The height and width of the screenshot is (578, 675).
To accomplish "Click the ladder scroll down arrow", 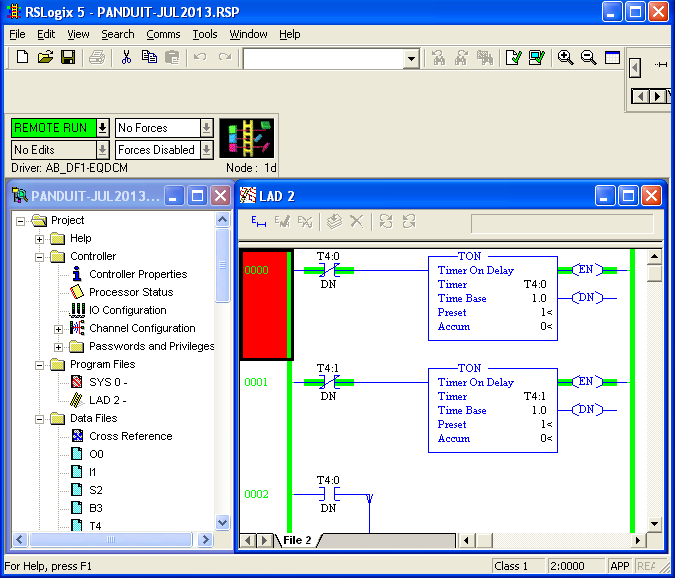I will 654,524.
